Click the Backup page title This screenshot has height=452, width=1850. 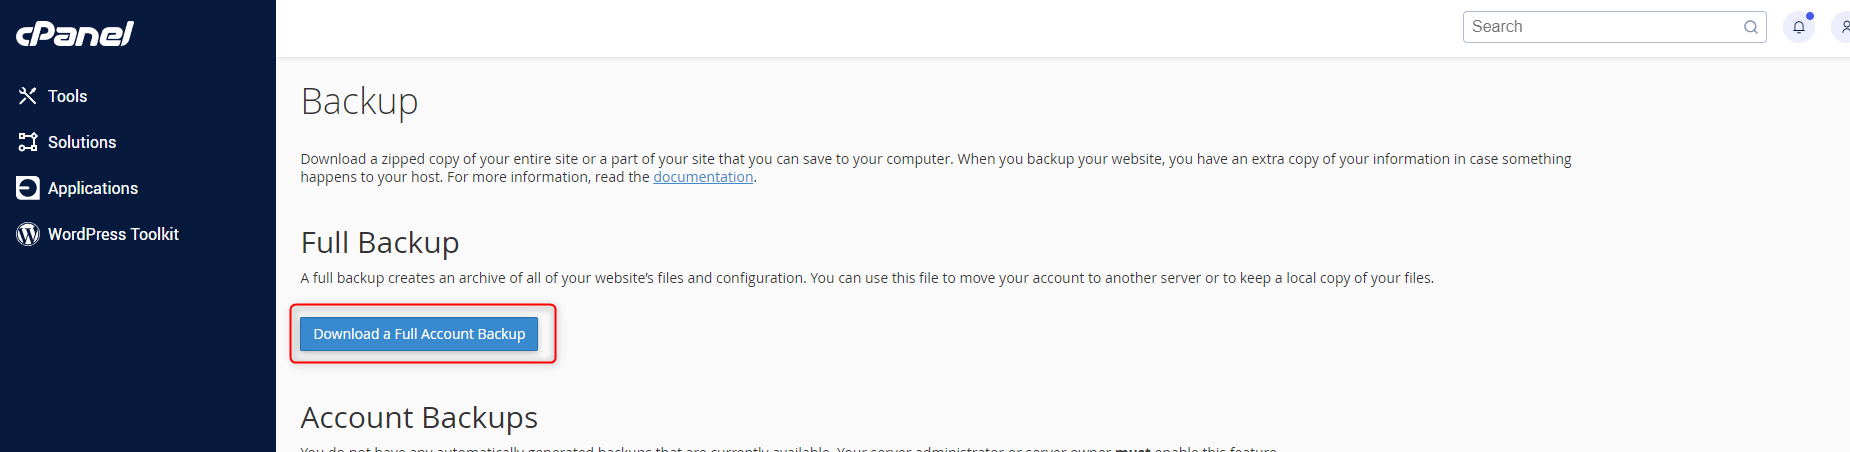coord(360,102)
